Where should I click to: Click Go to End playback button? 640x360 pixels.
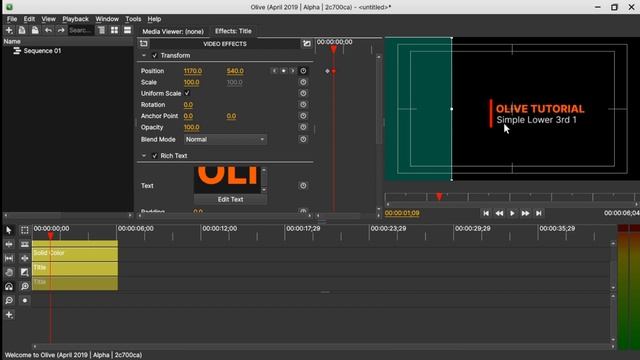point(539,213)
